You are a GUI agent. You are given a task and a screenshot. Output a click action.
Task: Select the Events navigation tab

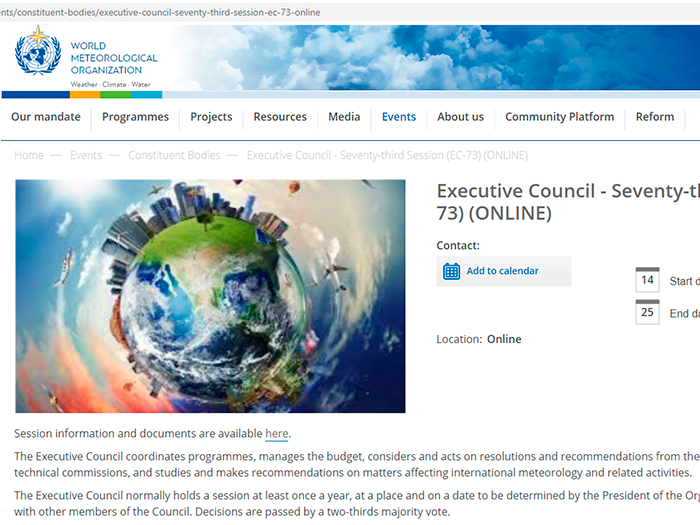pos(399,117)
